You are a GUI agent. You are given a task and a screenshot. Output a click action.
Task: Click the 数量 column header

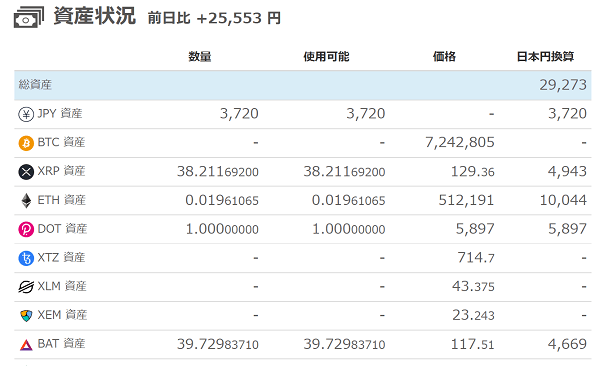[x=200, y=57]
